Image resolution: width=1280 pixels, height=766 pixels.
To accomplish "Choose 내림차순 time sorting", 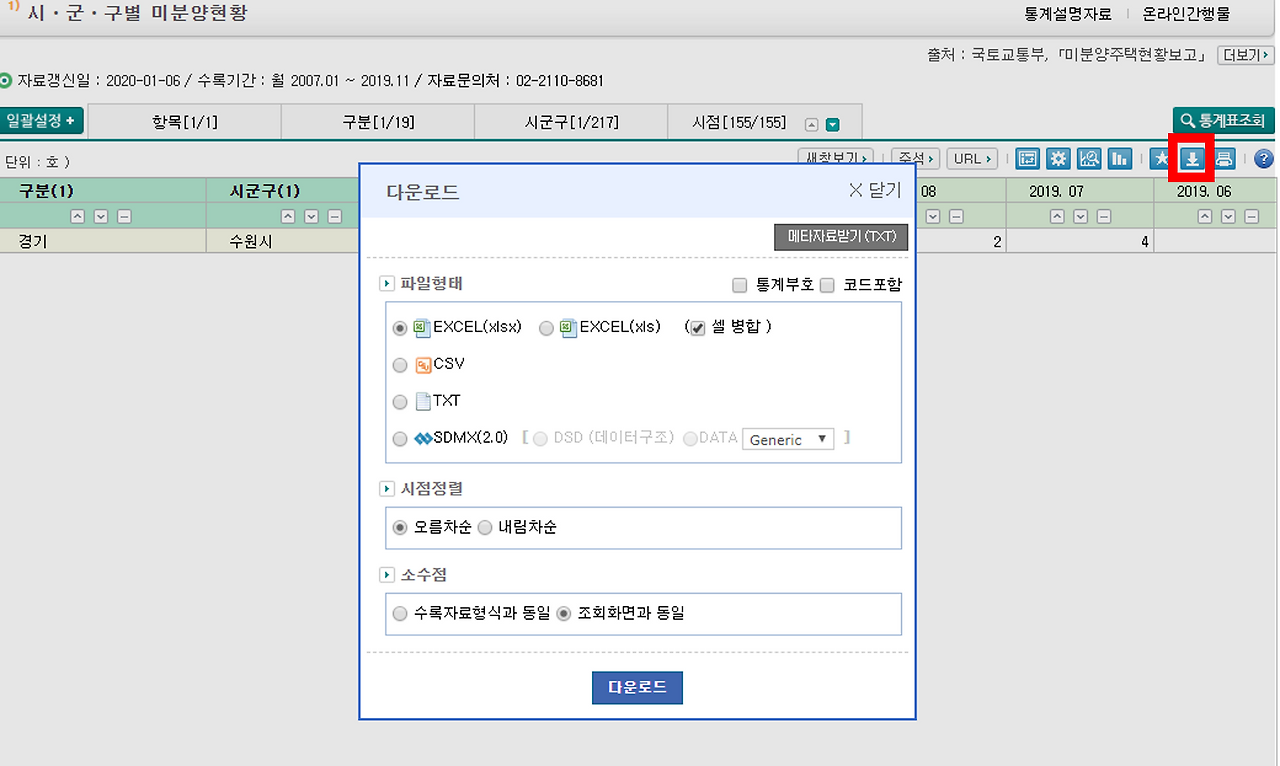I will [x=484, y=528].
